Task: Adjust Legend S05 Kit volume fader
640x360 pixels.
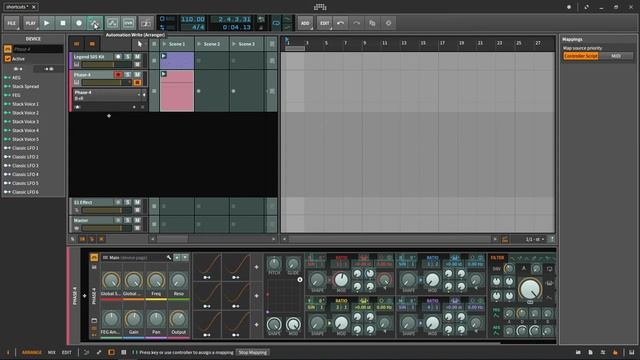Action: pos(107,64)
